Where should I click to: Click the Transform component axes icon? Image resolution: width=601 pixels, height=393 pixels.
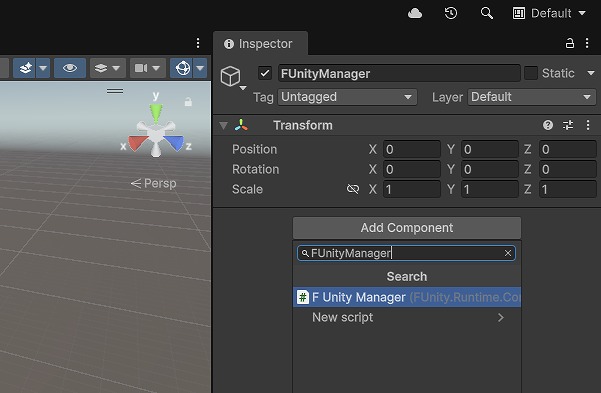[x=241, y=125]
